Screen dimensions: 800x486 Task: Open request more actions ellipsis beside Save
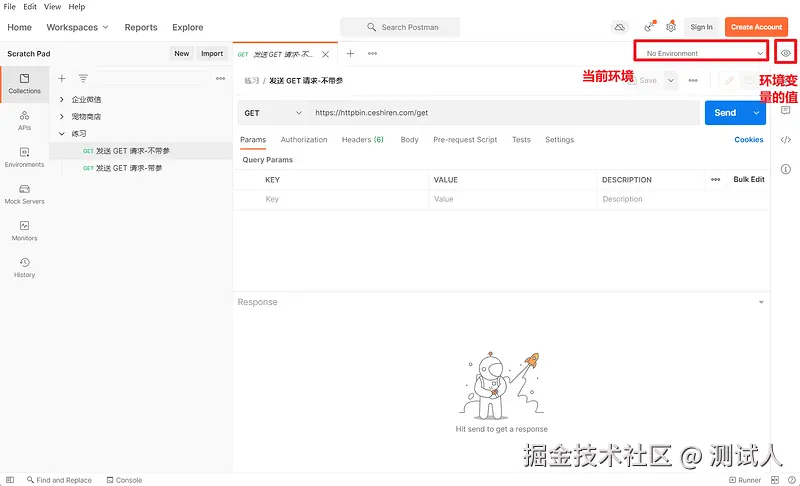693,81
